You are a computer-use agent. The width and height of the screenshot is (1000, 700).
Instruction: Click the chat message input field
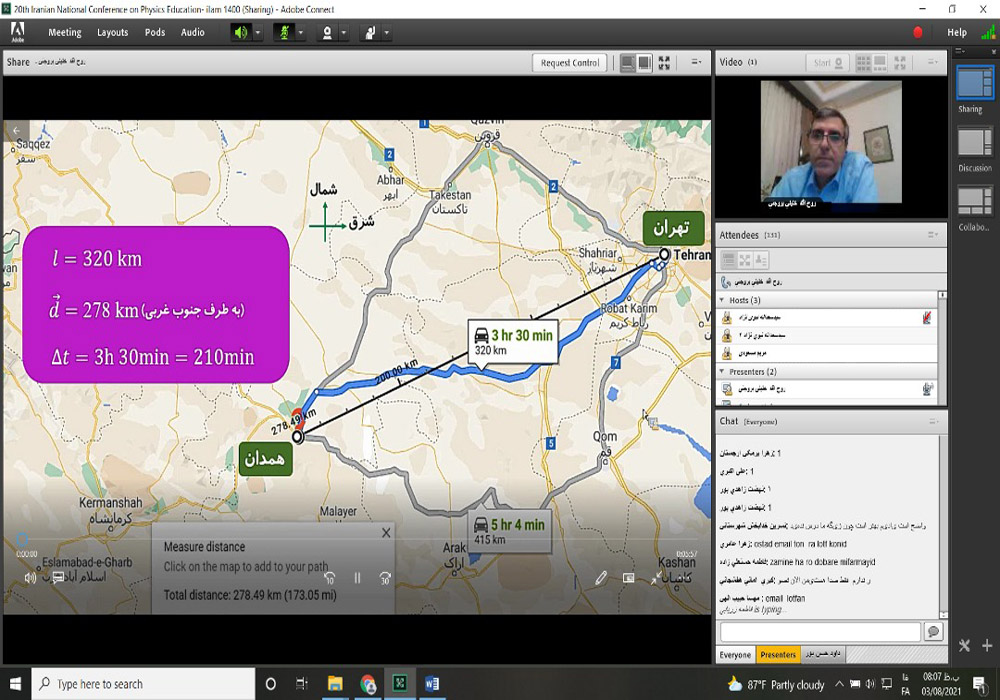pyautogui.click(x=820, y=632)
